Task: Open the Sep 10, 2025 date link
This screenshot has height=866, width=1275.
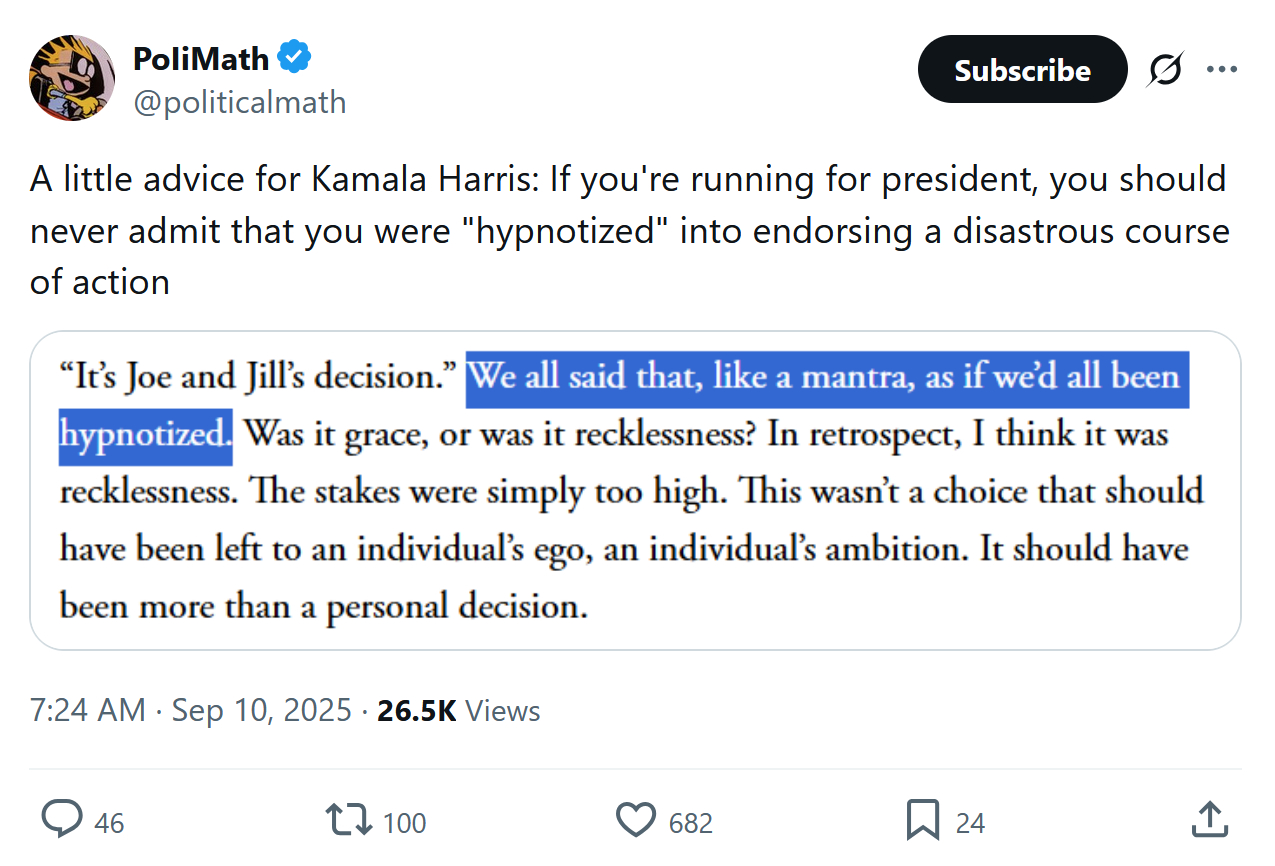Action: (262, 711)
